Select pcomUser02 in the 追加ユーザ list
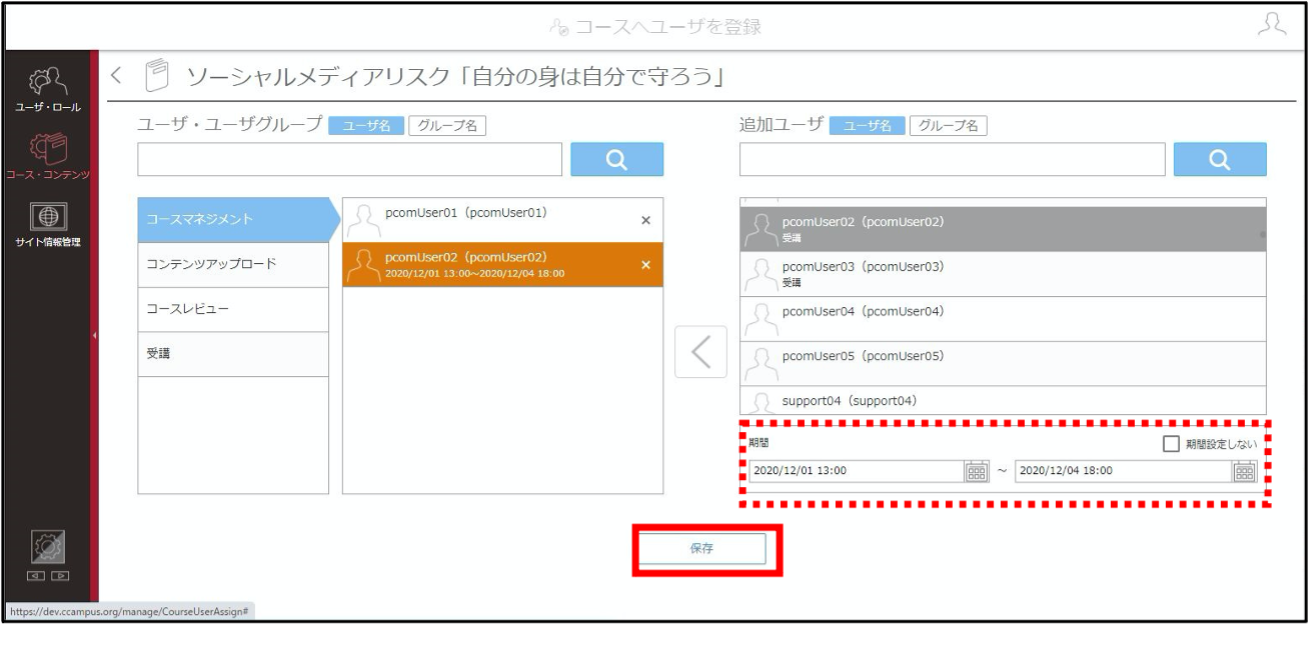The height and width of the screenshot is (650, 1315). pos(1003,229)
